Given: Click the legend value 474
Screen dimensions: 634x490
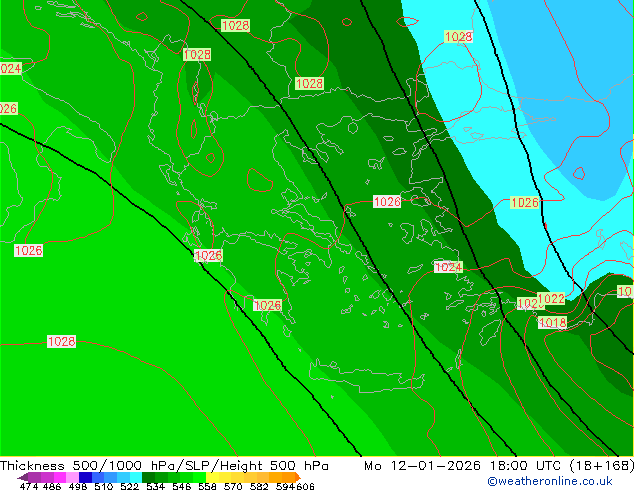Looking at the screenshot, I should coord(29,486).
